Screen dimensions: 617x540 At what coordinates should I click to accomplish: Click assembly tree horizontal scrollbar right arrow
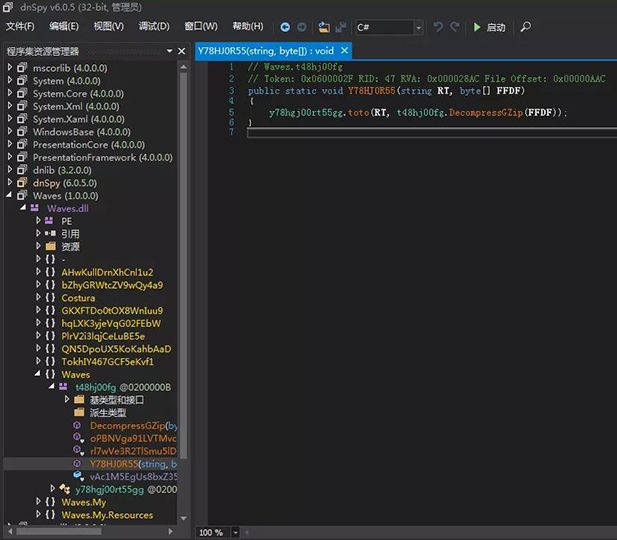170,531
